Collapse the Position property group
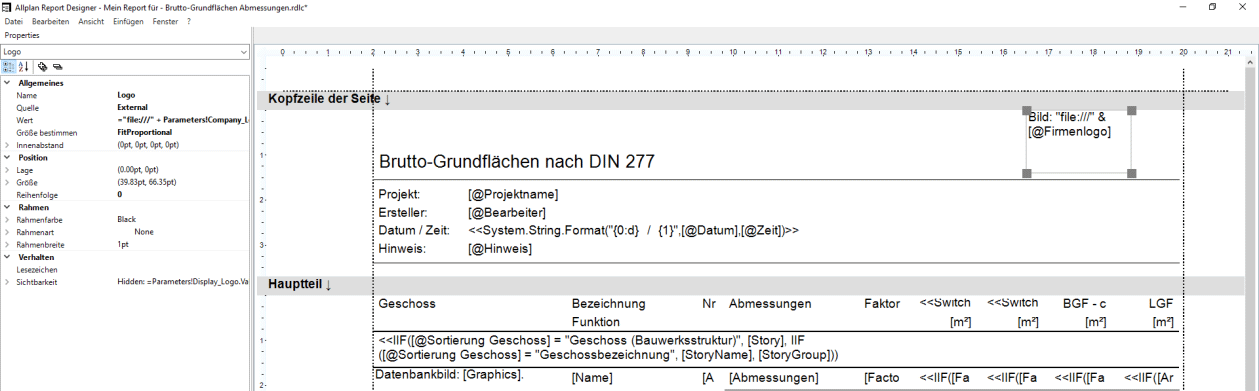The width and height of the screenshot is (1259, 391). pos(6,158)
